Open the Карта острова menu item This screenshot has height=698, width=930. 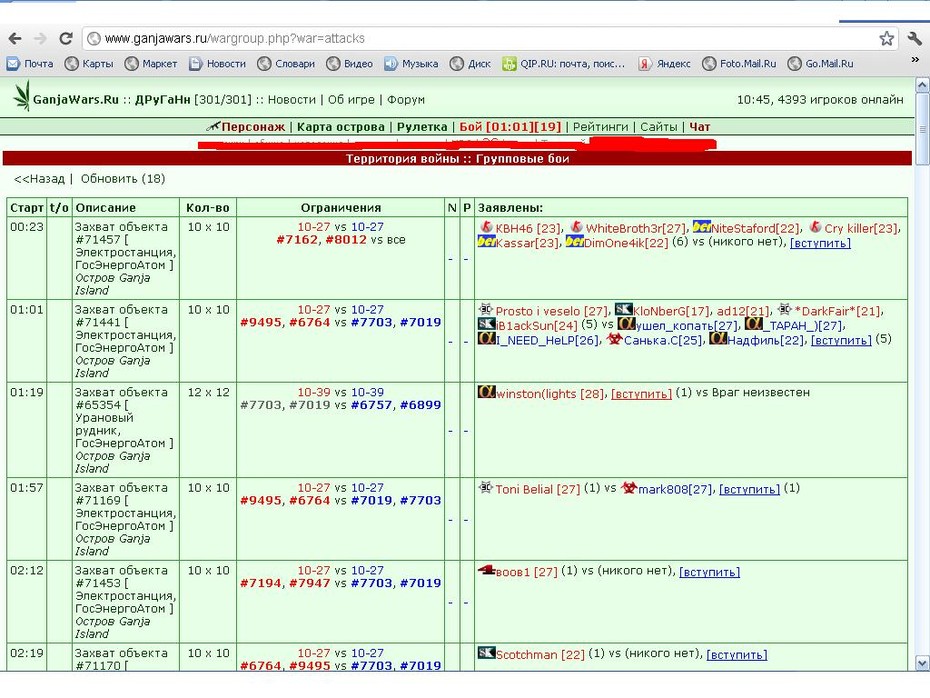tap(340, 126)
